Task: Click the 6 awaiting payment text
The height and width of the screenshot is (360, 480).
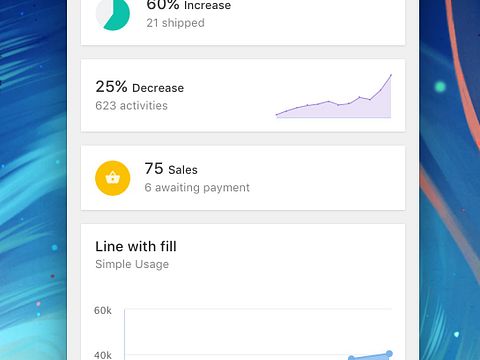Action: (x=197, y=188)
